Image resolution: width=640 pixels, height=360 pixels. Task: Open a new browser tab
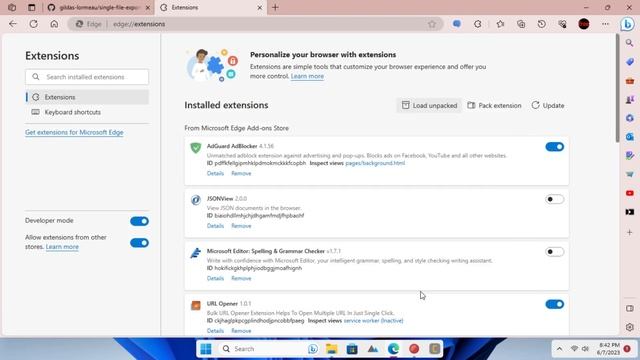275,7
